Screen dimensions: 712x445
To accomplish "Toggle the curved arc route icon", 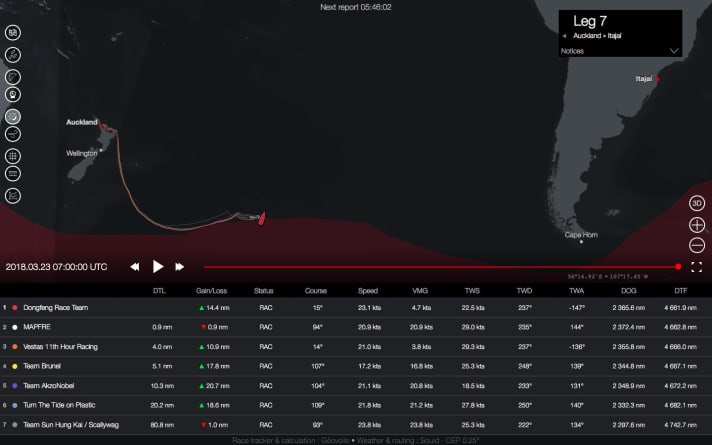I will (13, 77).
